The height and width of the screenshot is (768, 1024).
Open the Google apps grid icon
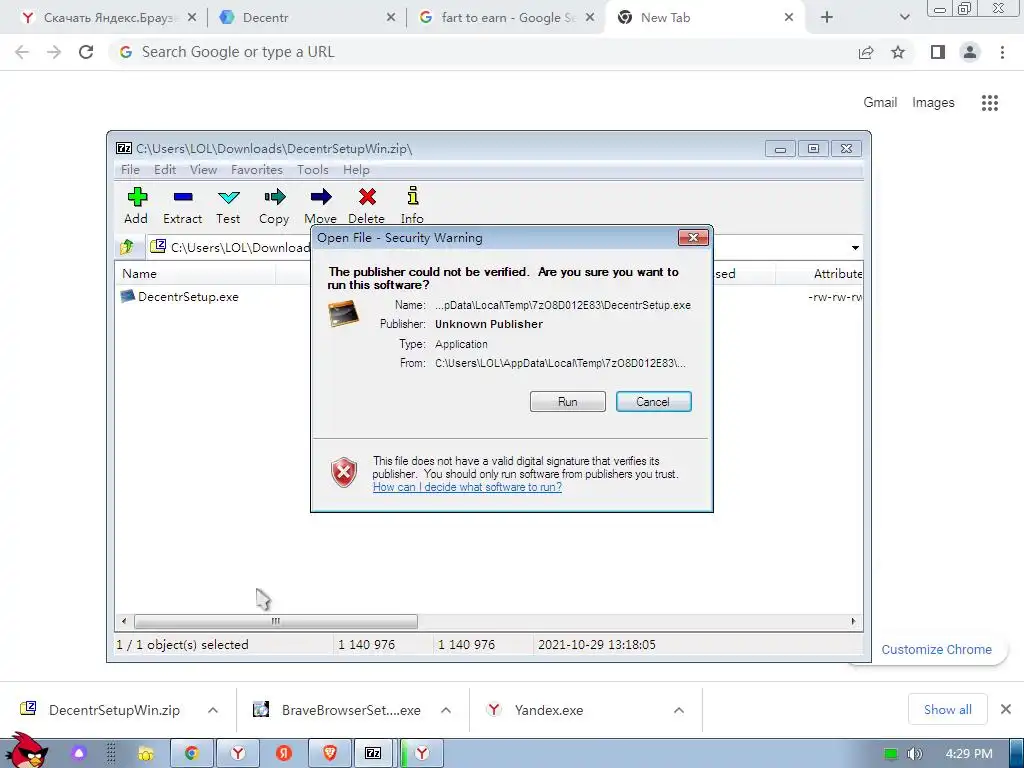(x=990, y=103)
